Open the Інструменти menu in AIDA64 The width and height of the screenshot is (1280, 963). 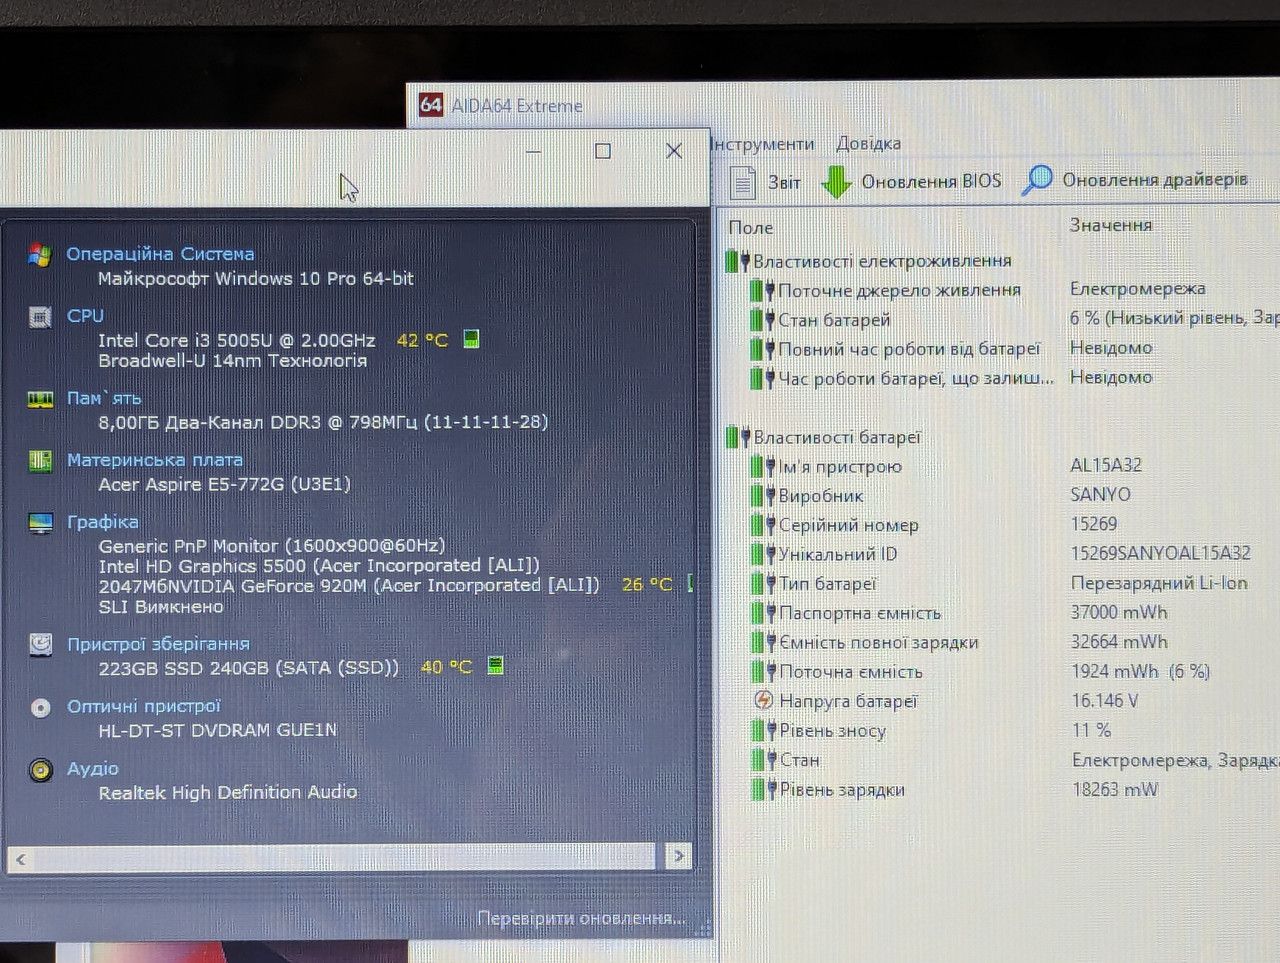tap(763, 144)
